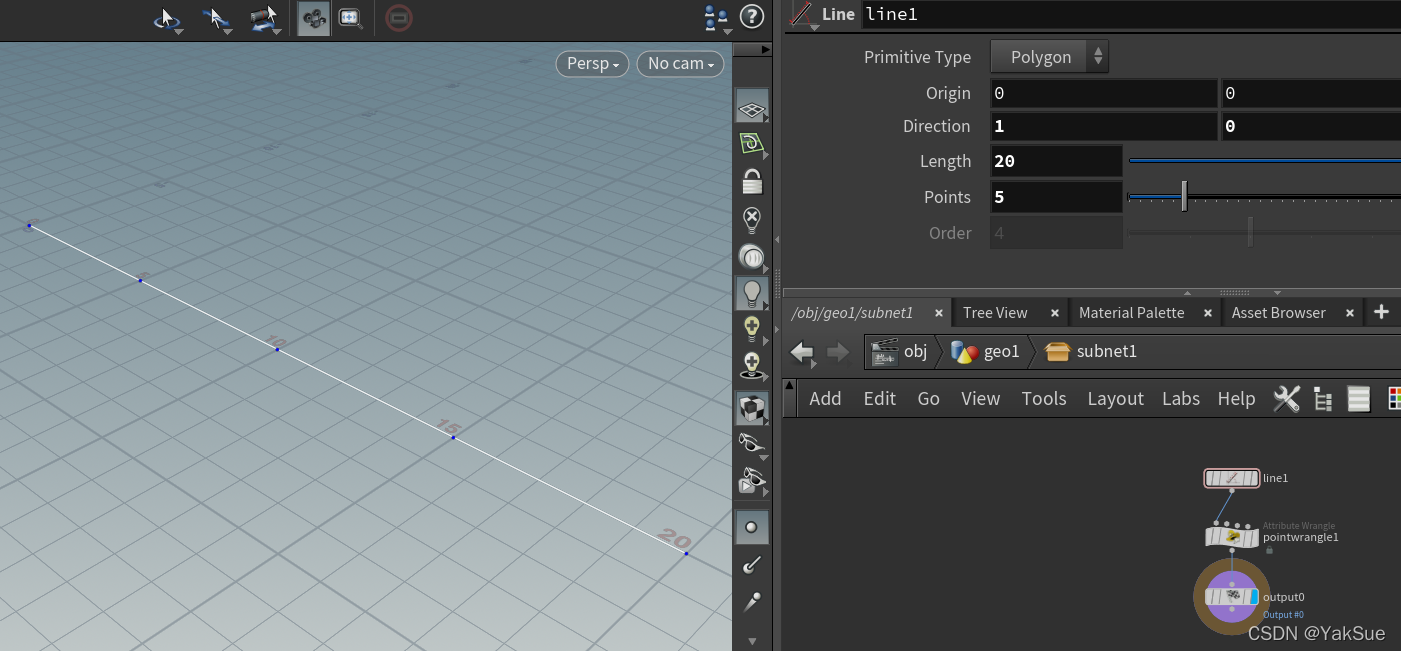Viewport: 1401px width, 651px height.
Task: Toggle the construction plane display icon
Action: click(752, 106)
